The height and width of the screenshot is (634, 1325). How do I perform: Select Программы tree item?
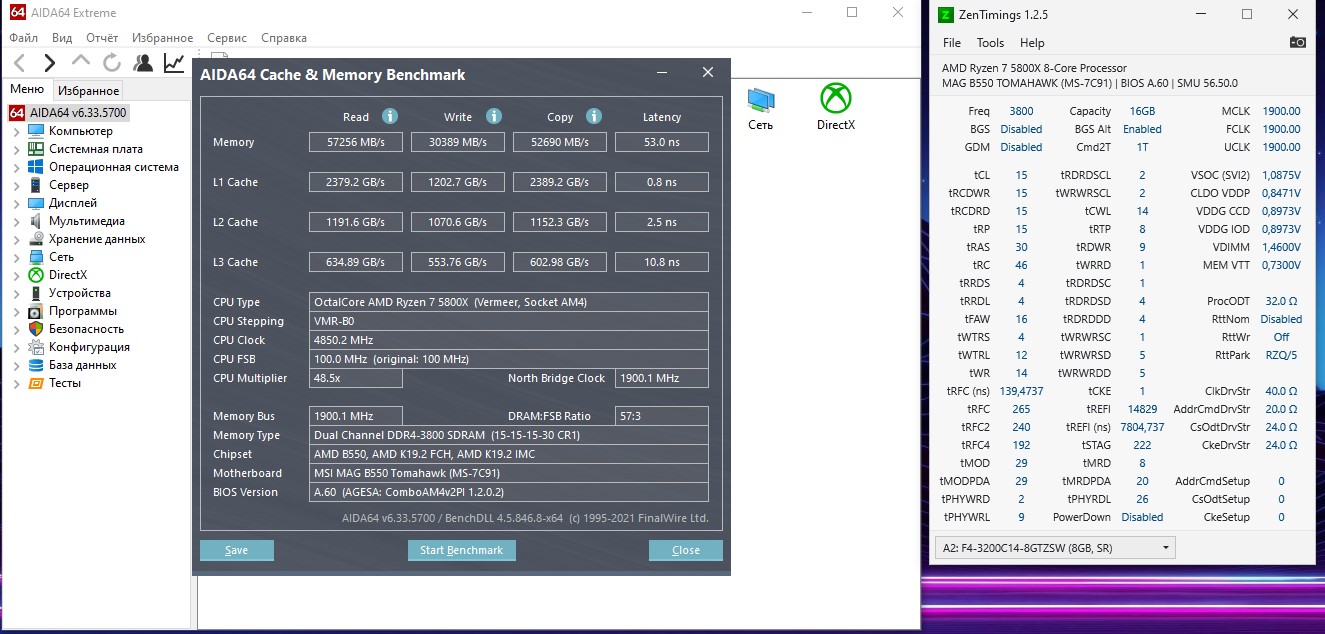[82, 311]
